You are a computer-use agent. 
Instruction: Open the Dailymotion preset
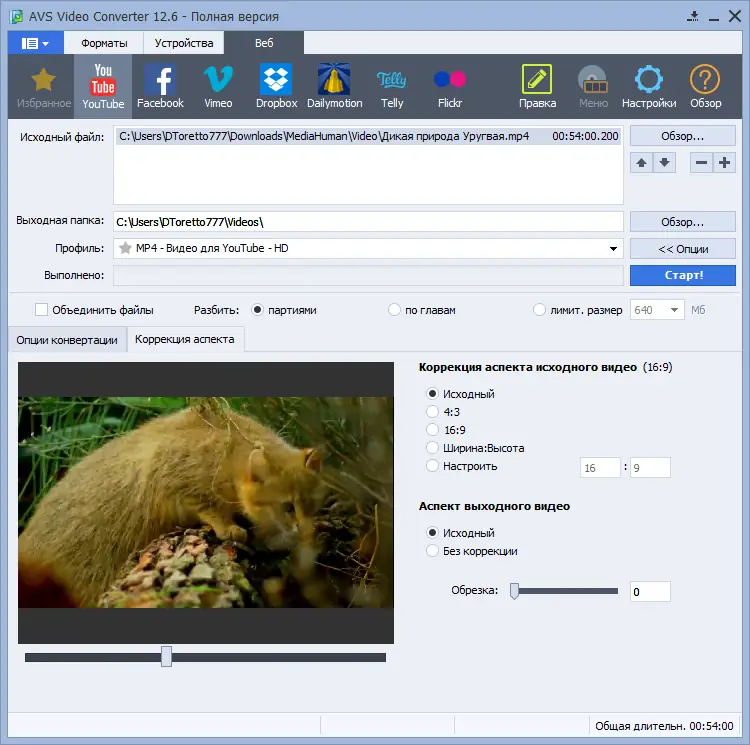[x=333, y=86]
